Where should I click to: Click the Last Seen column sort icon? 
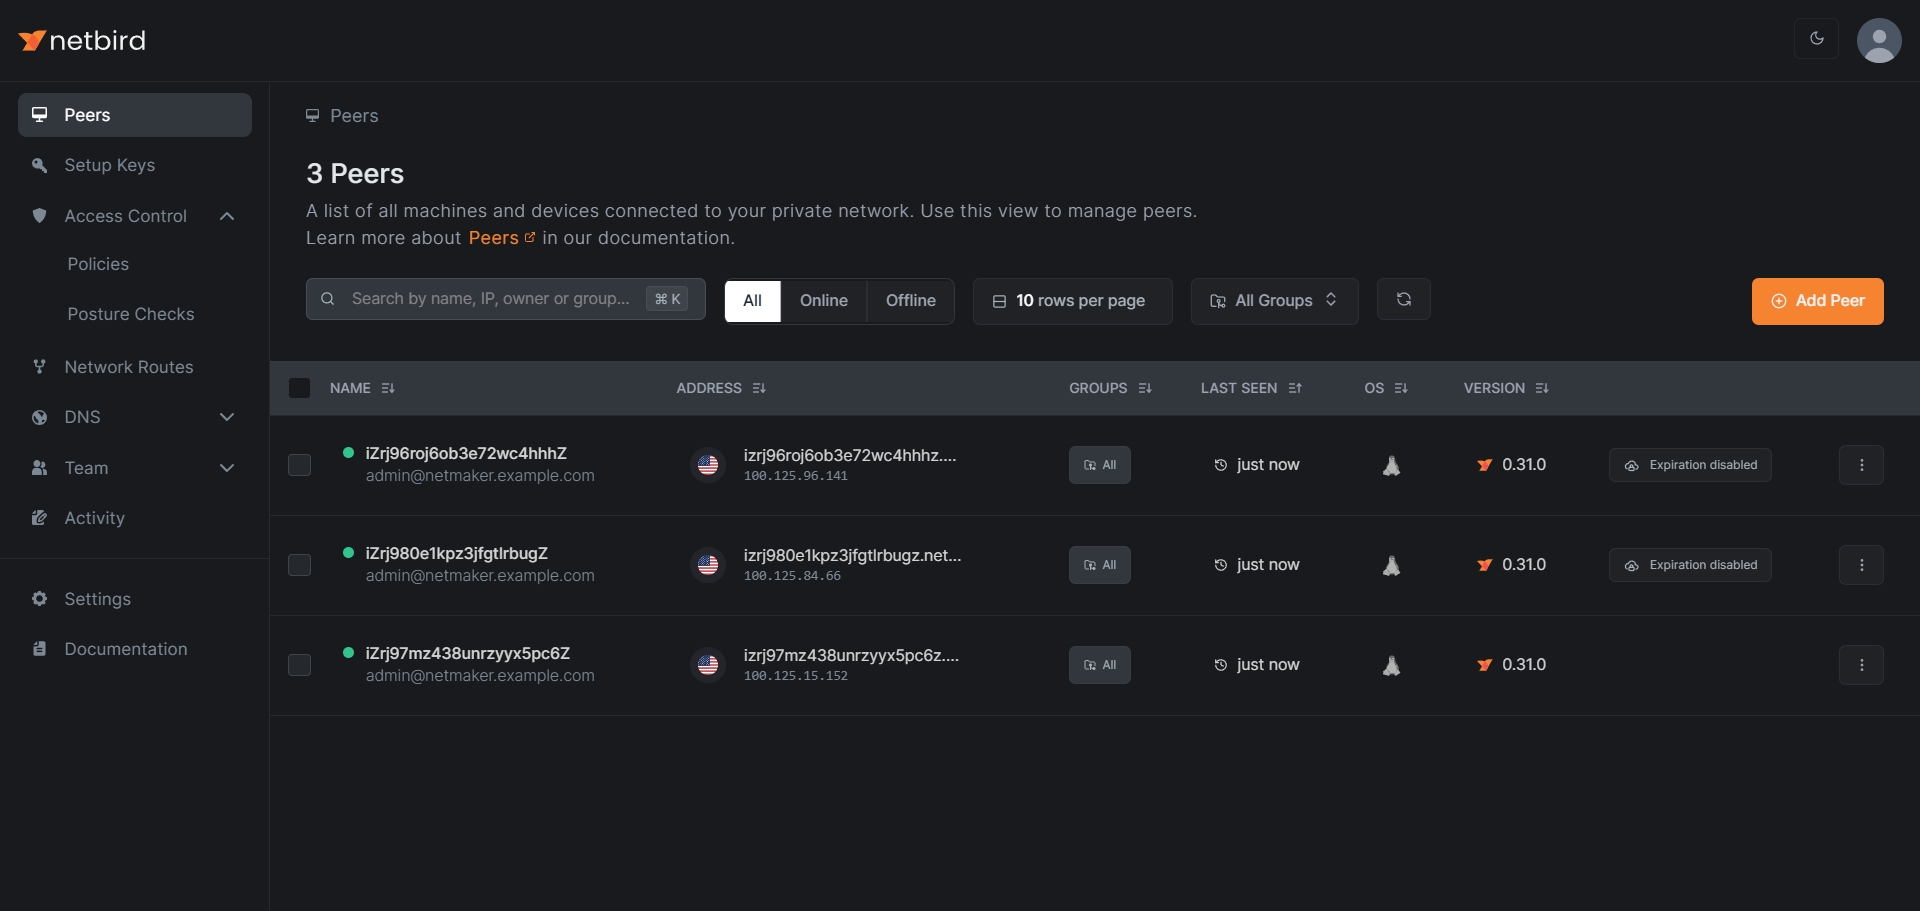tap(1295, 388)
